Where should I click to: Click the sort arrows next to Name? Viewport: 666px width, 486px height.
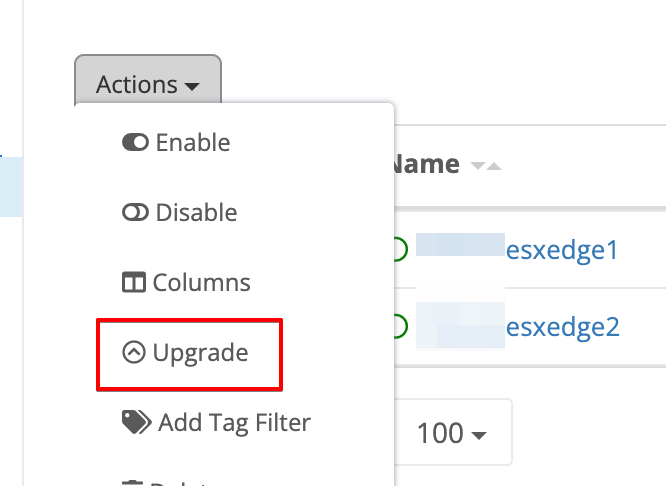485,165
